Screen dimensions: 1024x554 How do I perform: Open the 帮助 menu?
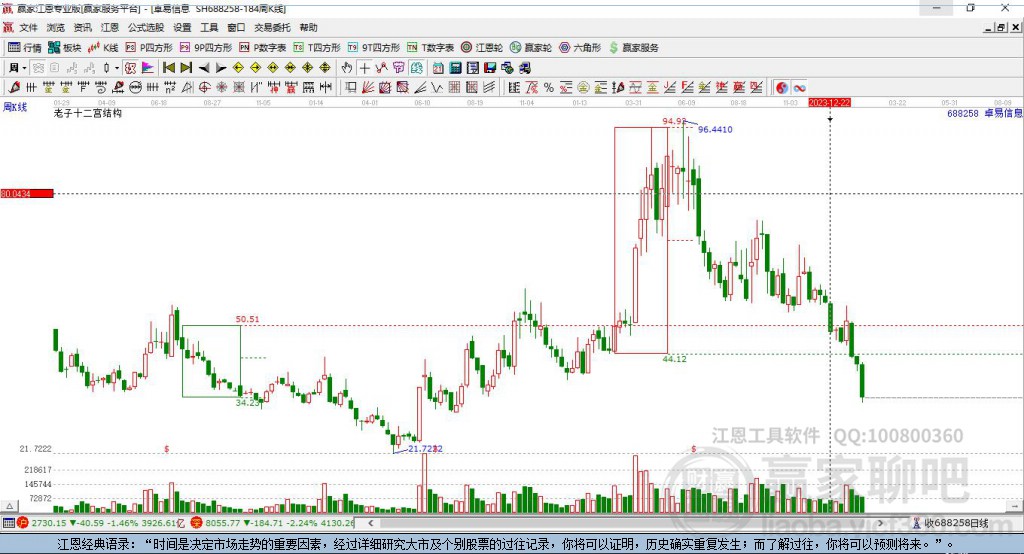click(308, 27)
